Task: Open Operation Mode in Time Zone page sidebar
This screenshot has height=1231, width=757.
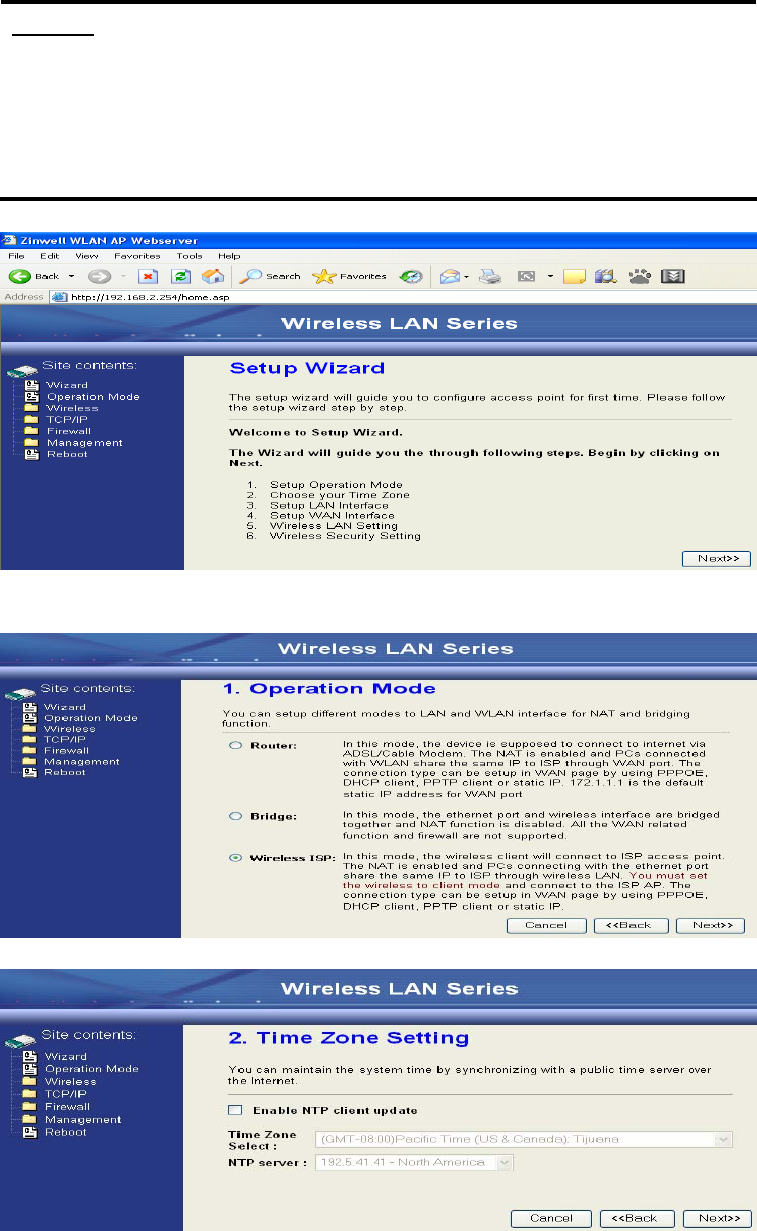Action: 92,1069
